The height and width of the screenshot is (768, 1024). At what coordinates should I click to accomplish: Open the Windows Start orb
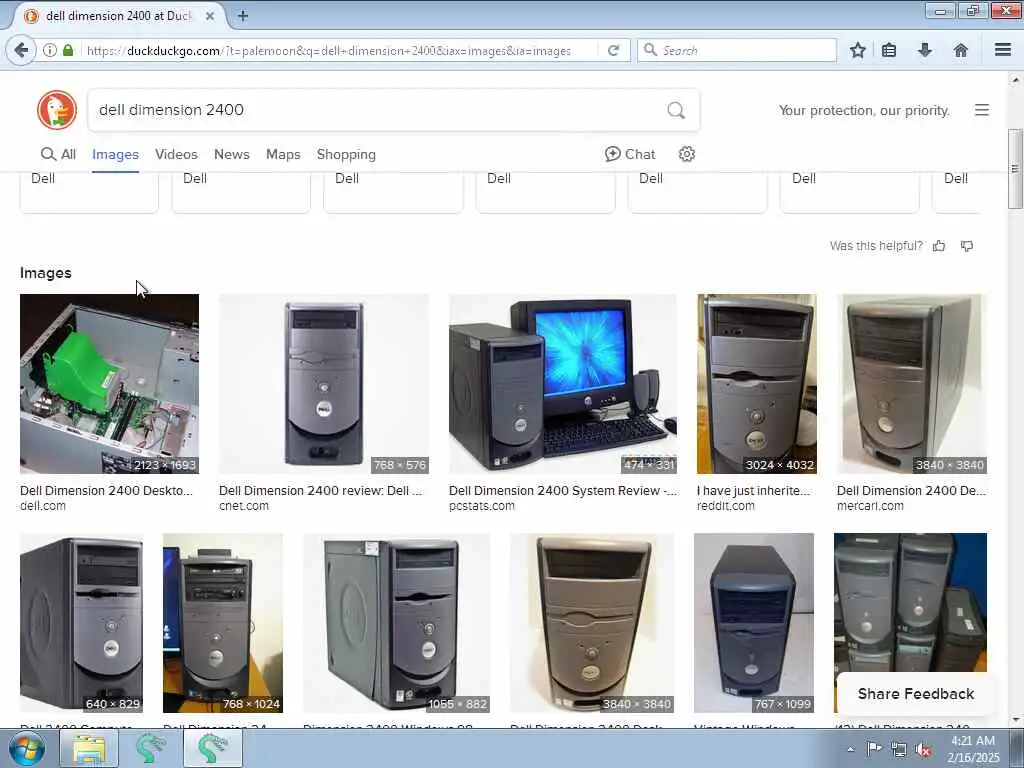(x=26, y=748)
